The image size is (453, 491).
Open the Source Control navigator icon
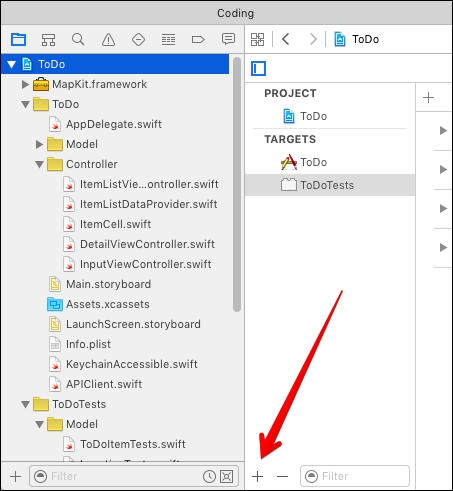pyautogui.click(x=48, y=39)
